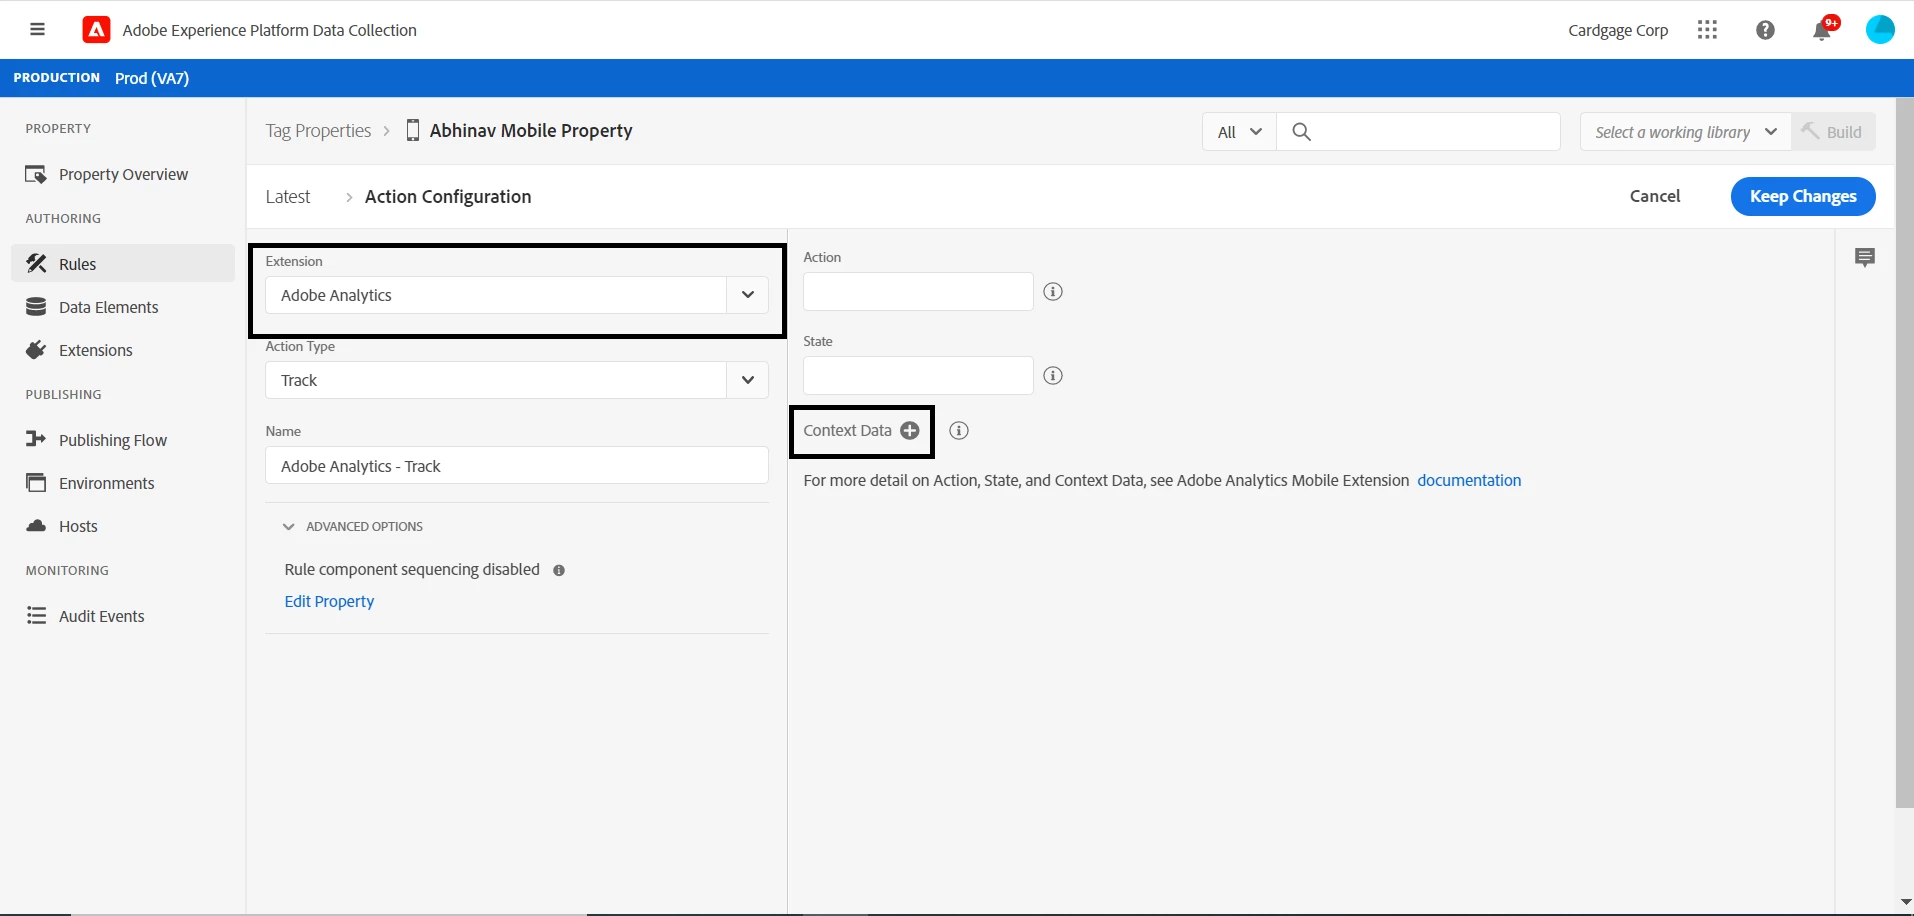Go to Tag Properties breadcrumb

318,131
